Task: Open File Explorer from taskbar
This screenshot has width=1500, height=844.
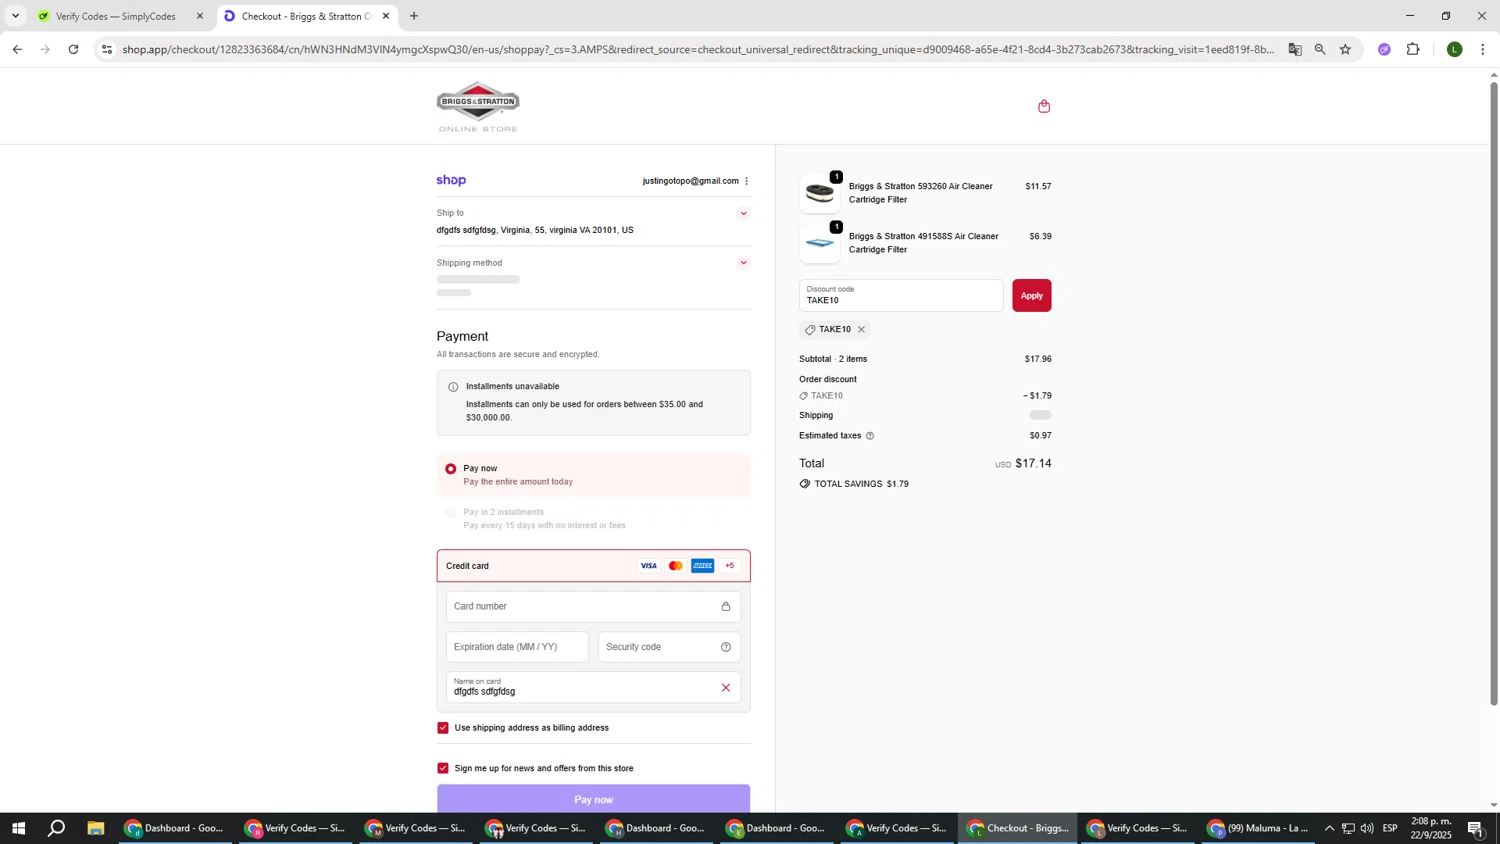Action: (x=96, y=828)
